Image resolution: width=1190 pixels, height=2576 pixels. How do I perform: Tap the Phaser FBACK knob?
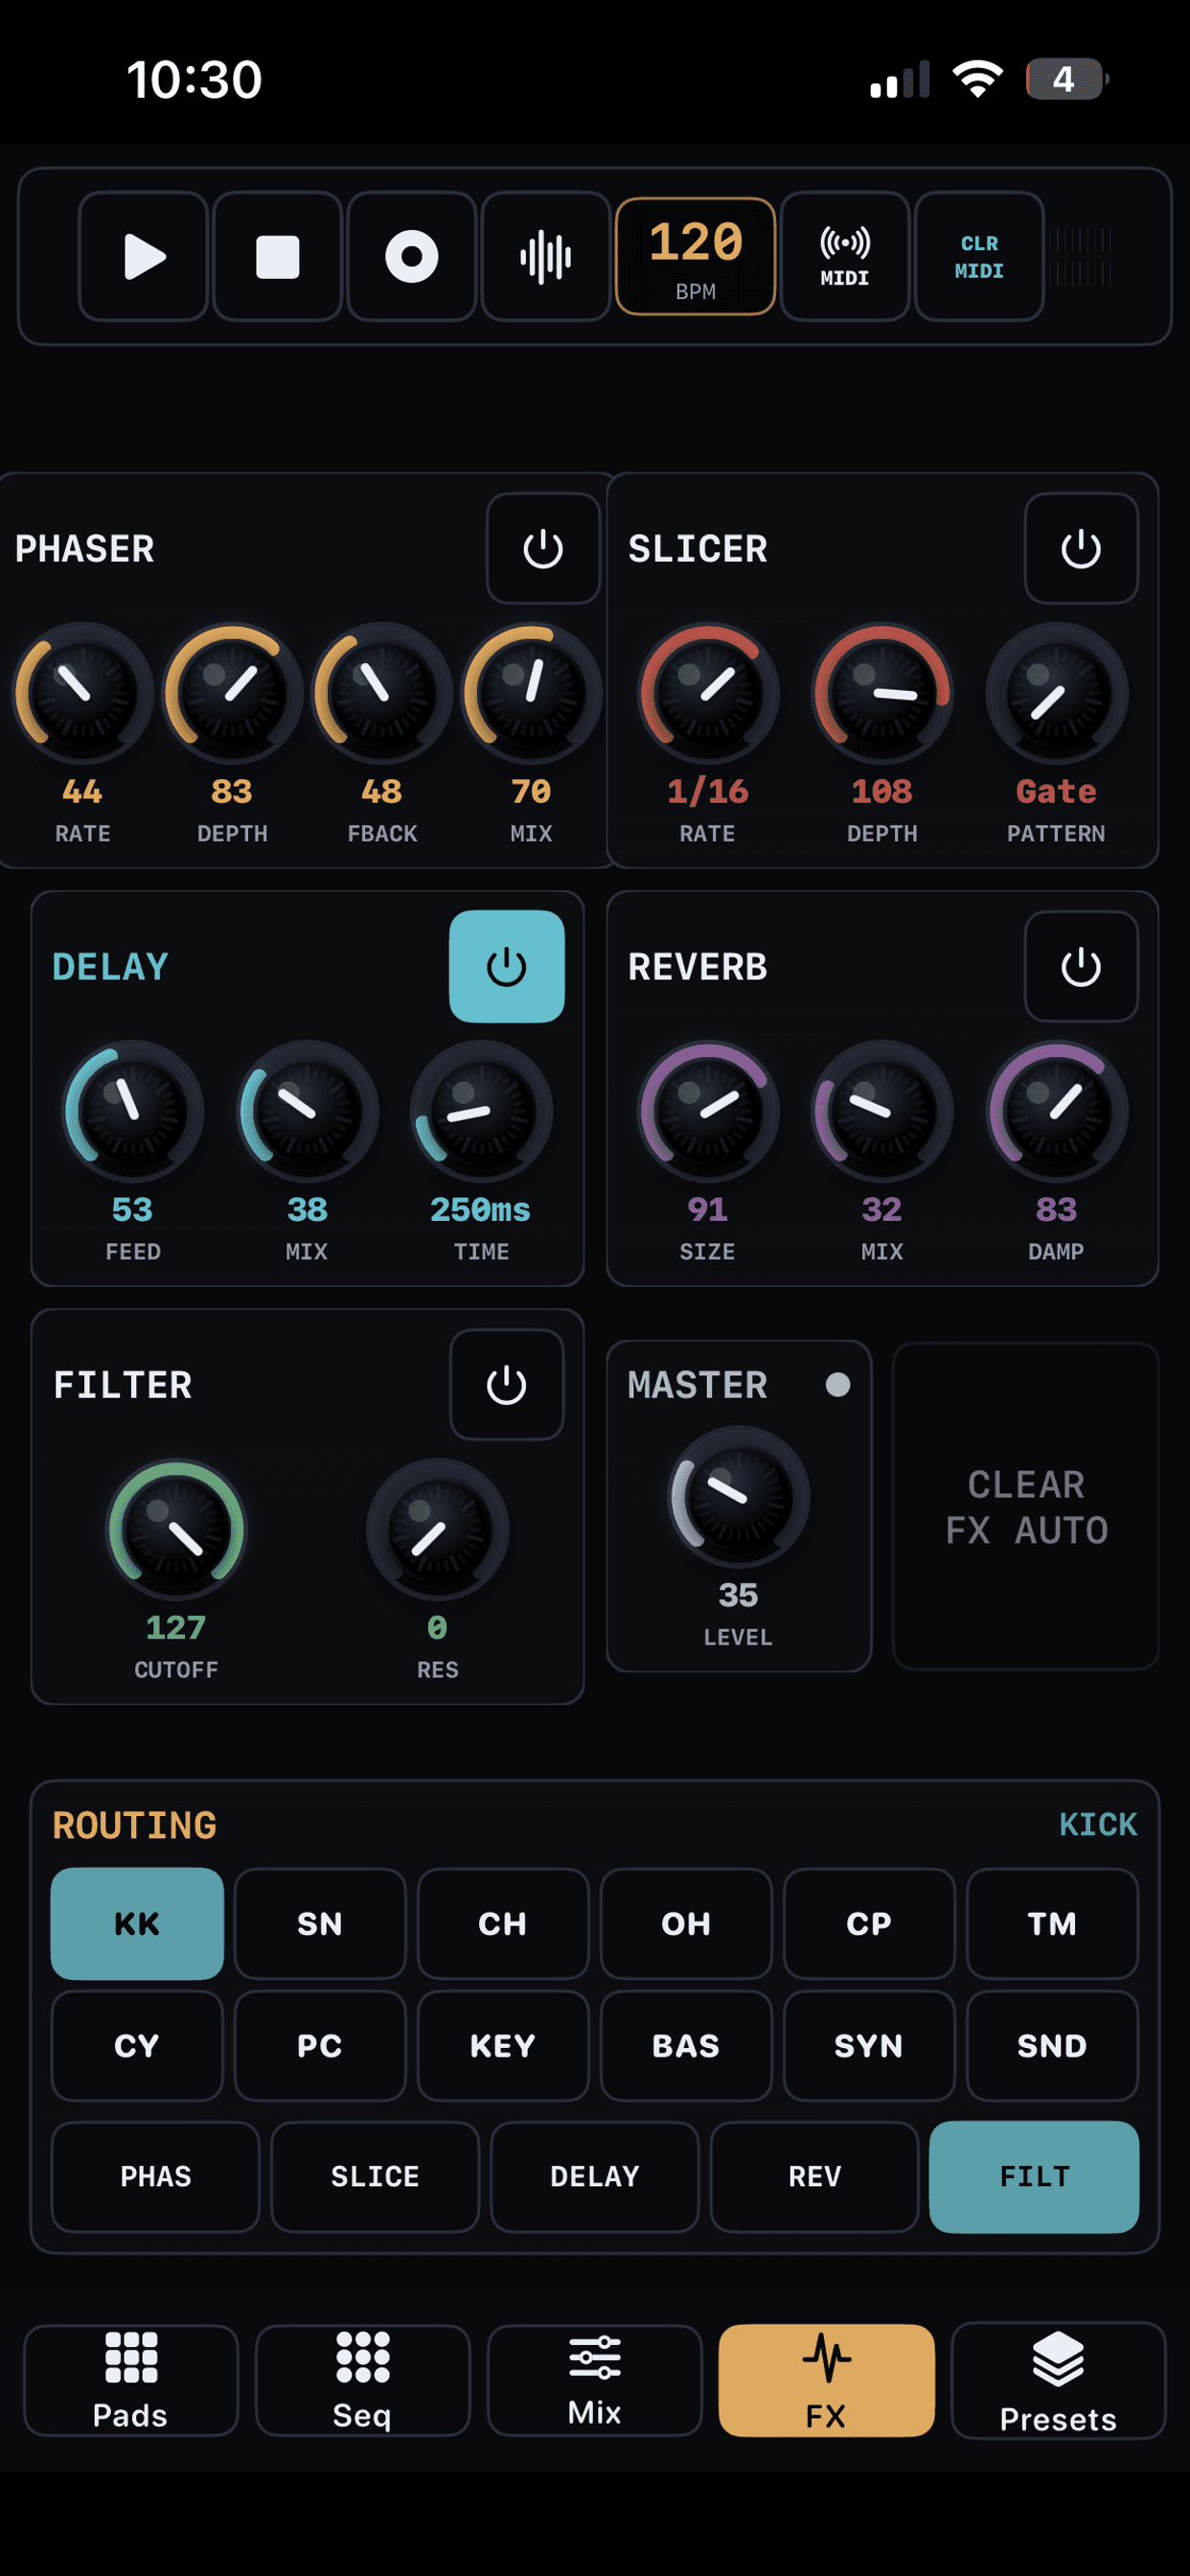coord(381,693)
